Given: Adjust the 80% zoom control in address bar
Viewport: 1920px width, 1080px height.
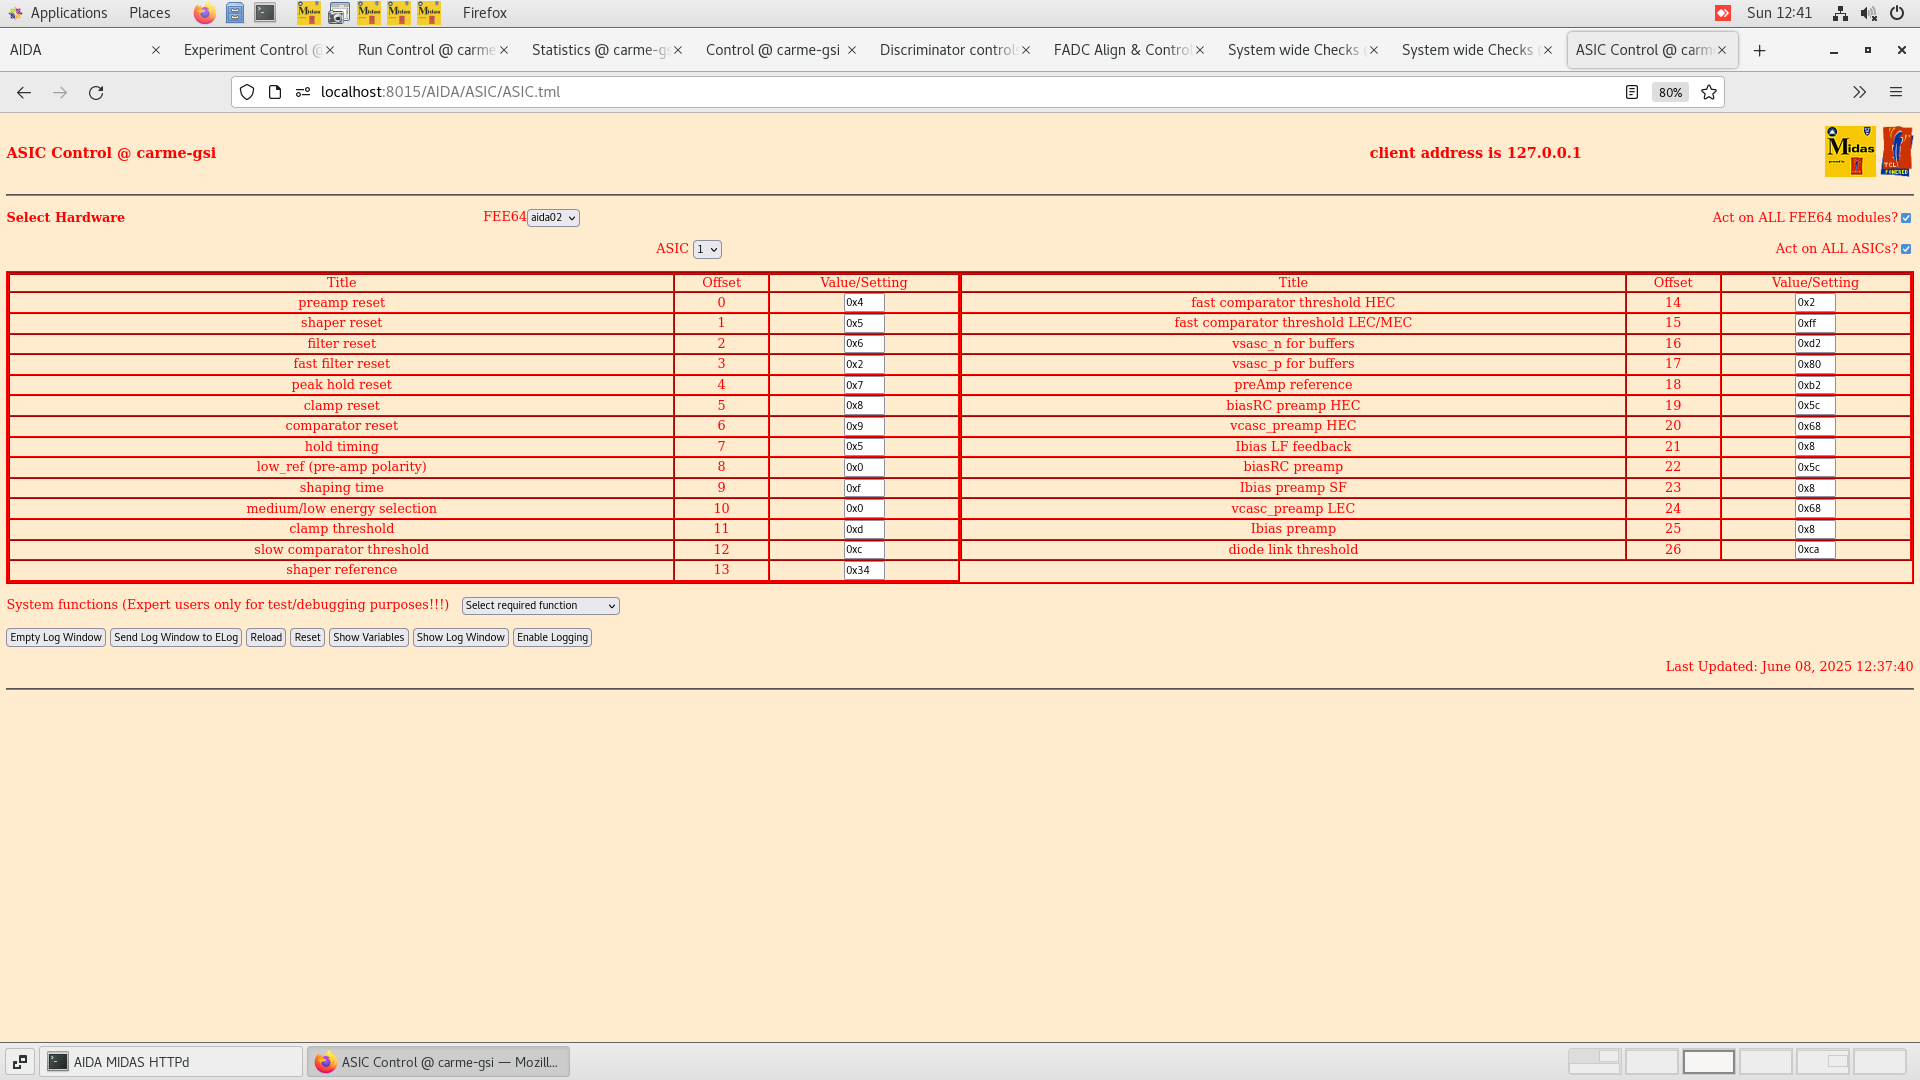Looking at the screenshot, I should (1670, 92).
